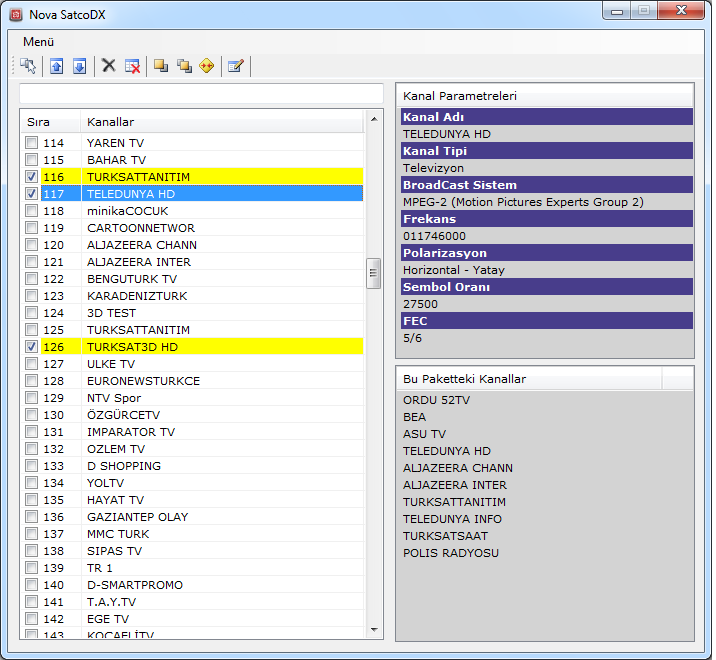Select HAYAT TV channel
The width and height of the screenshot is (716, 660).
(x=192, y=500)
